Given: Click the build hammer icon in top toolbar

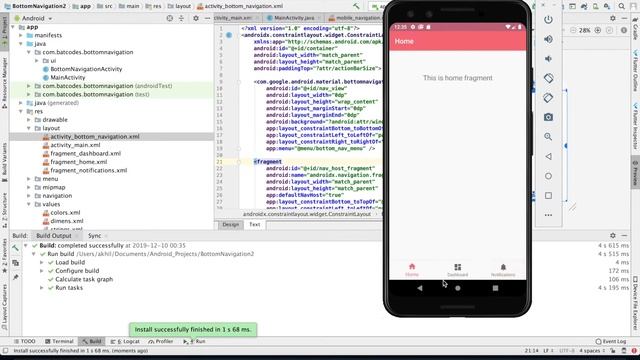Looking at the screenshot, I should coord(356,6).
